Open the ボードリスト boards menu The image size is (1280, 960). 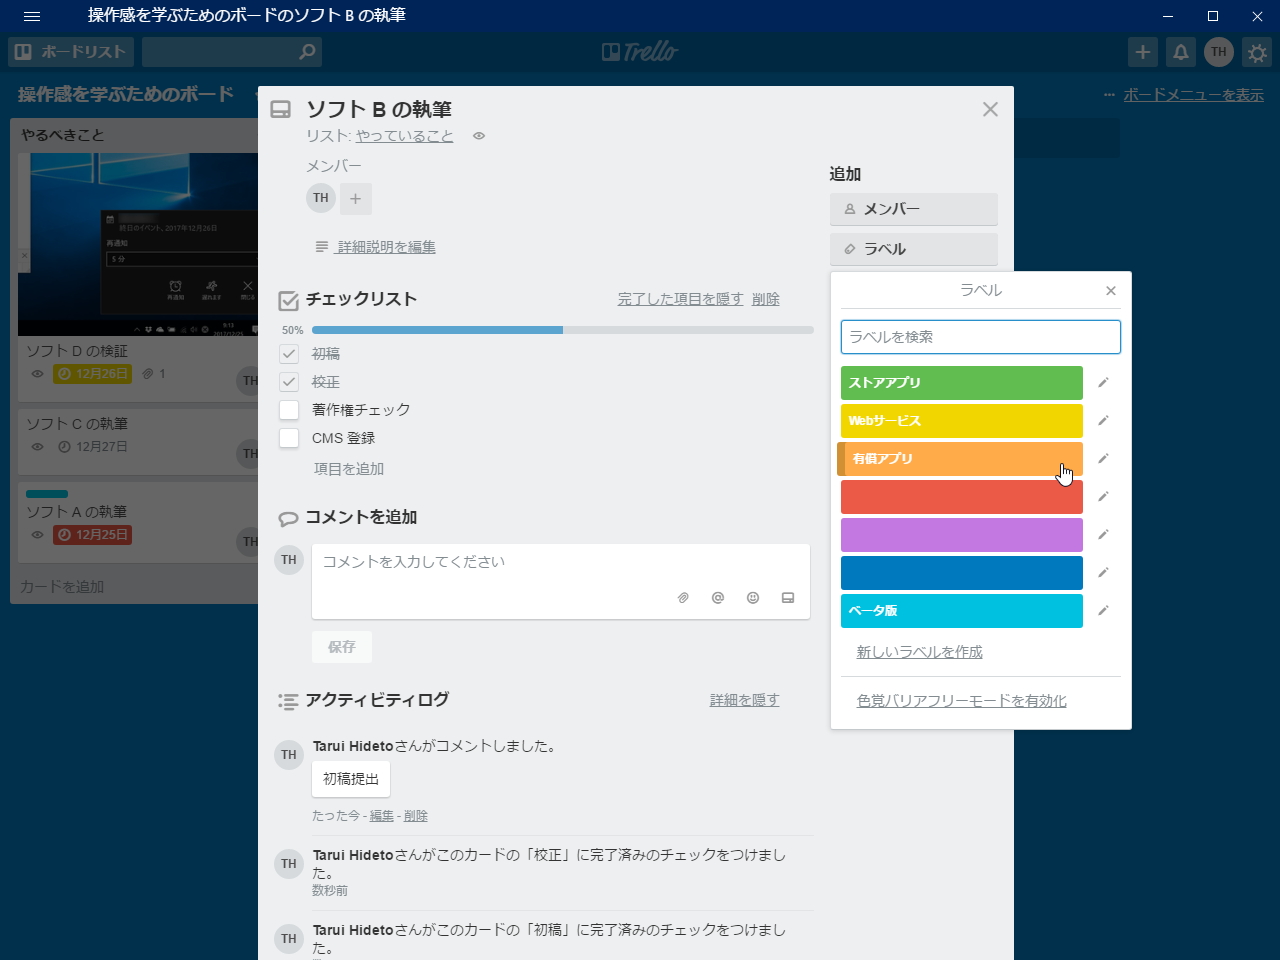(71, 52)
